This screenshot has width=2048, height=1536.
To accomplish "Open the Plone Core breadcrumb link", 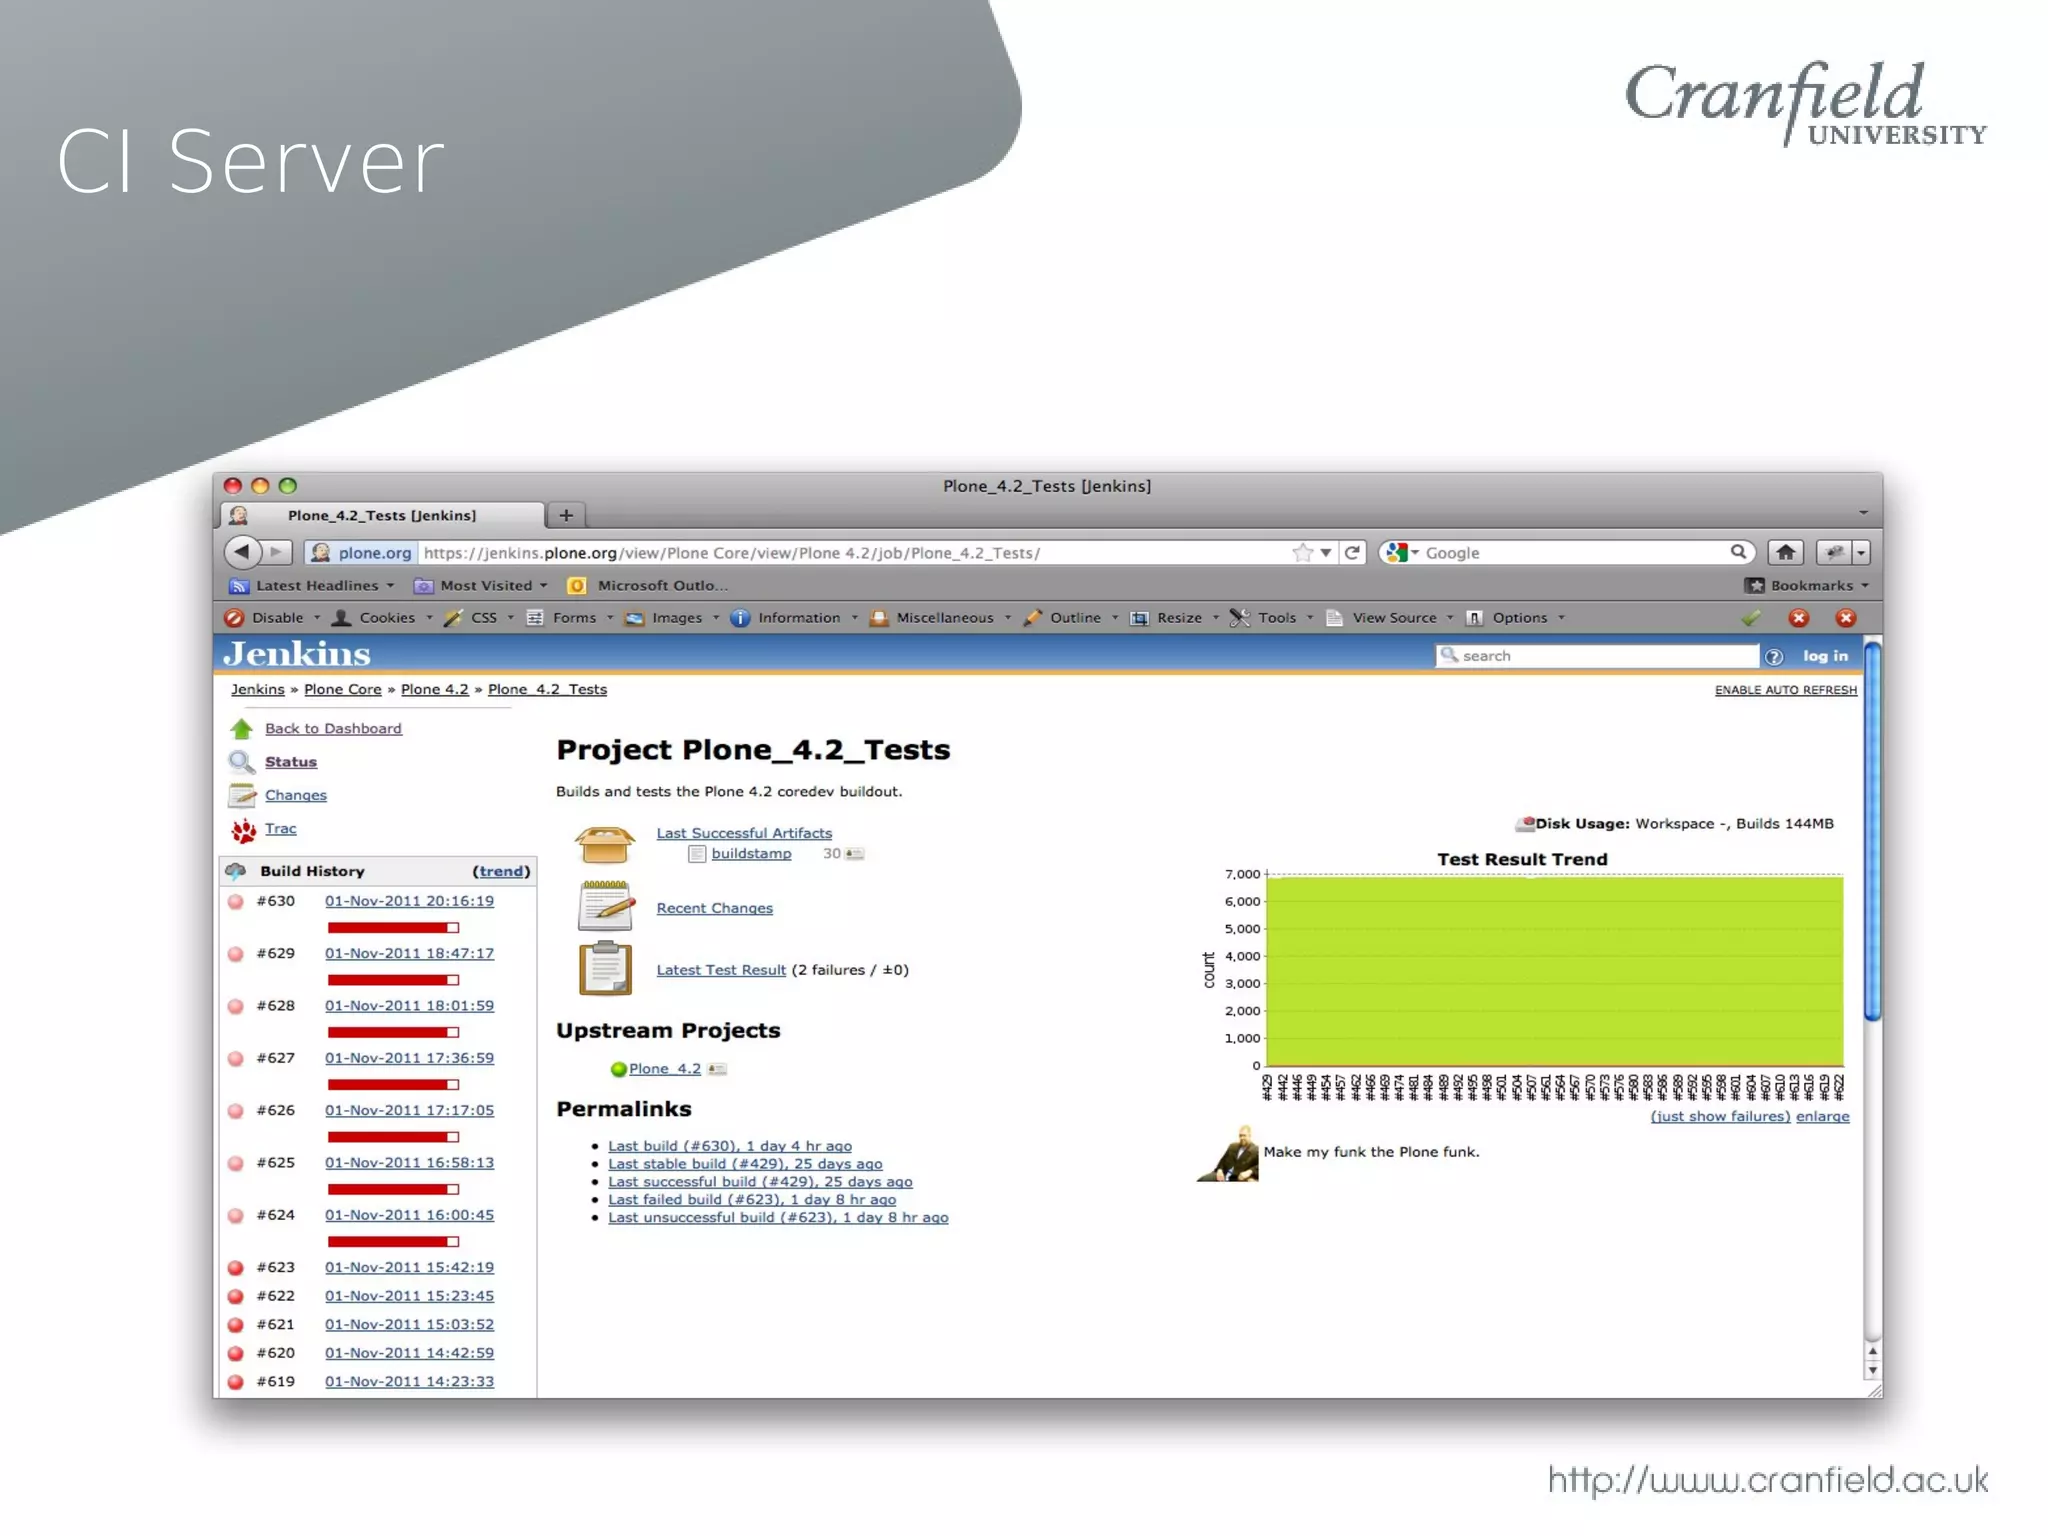I will tap(343, 689).
